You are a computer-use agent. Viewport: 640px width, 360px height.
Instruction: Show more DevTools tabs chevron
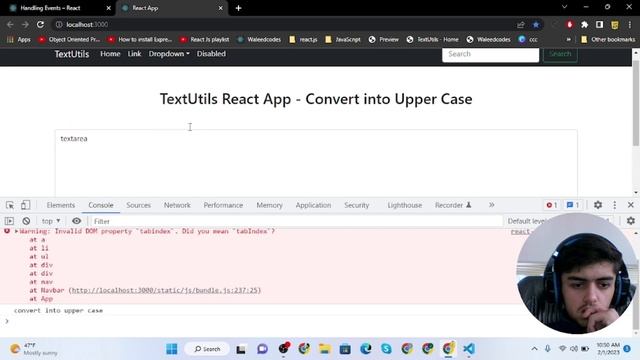[491, 205]
